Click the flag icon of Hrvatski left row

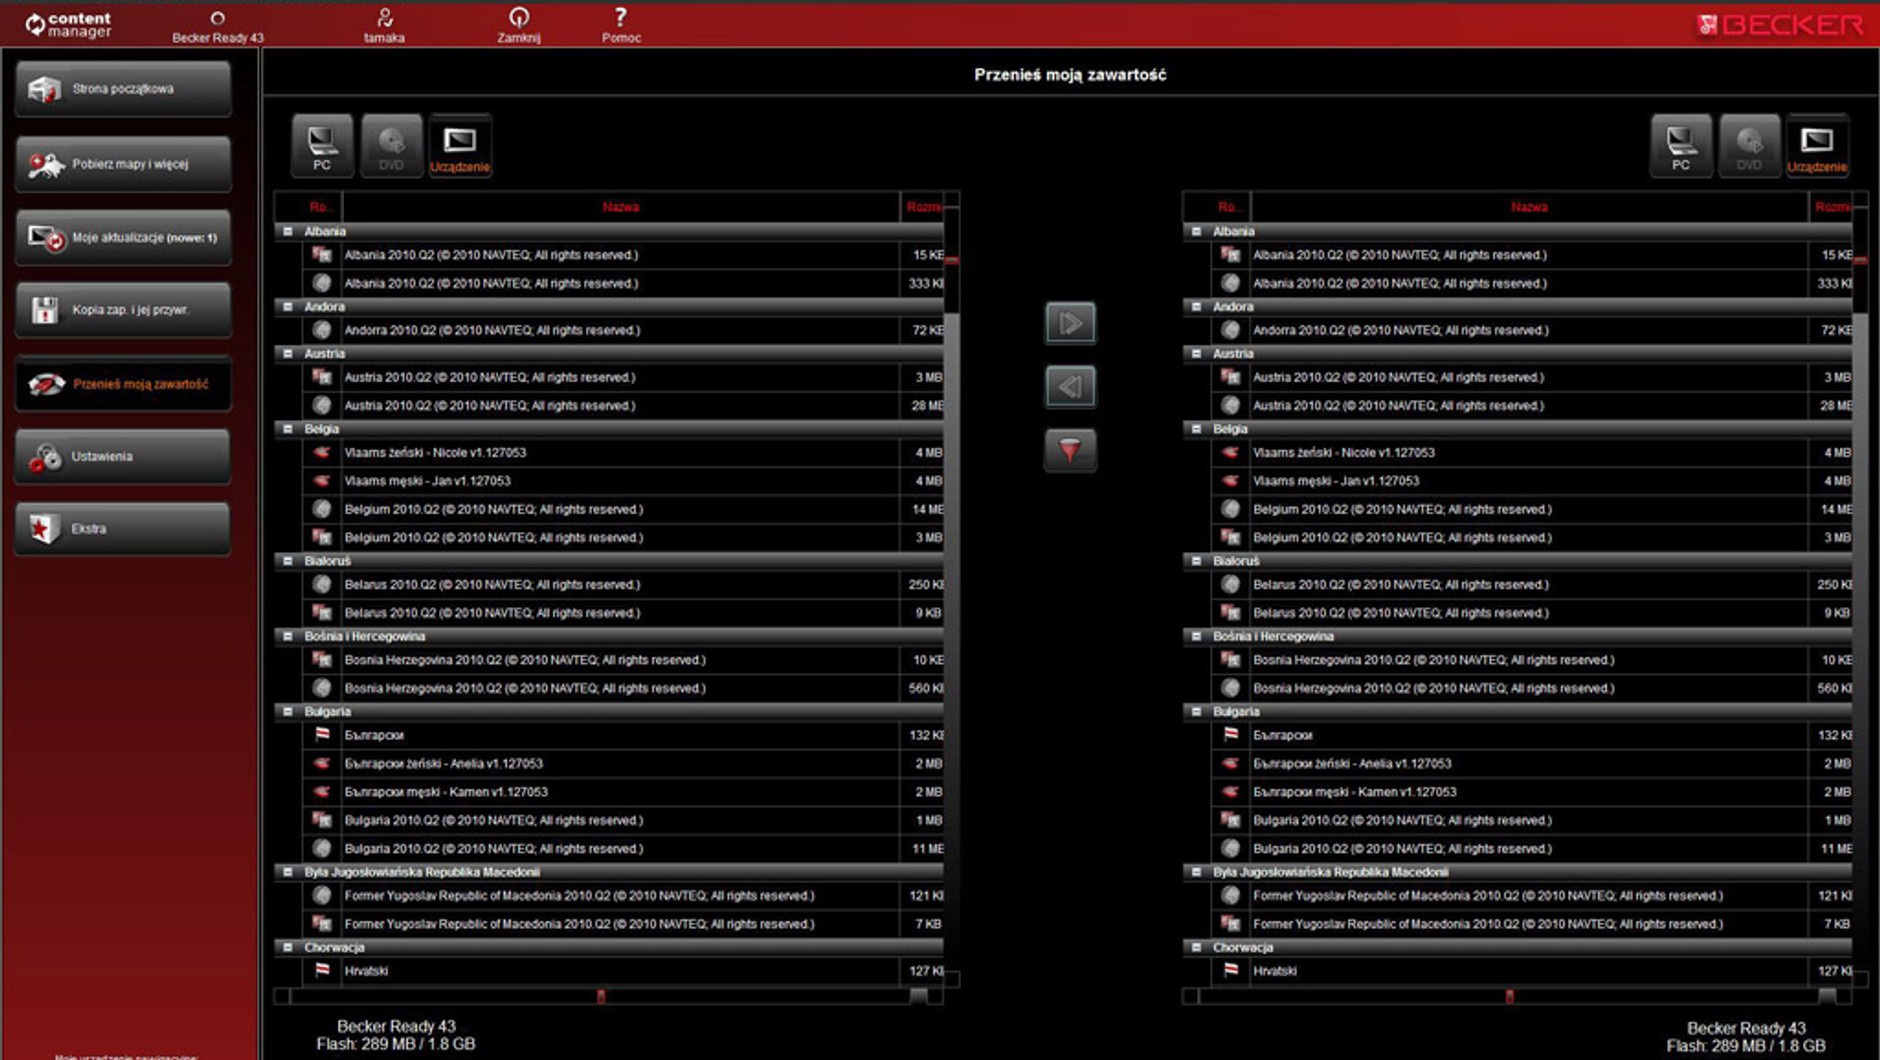pos(322,971)
